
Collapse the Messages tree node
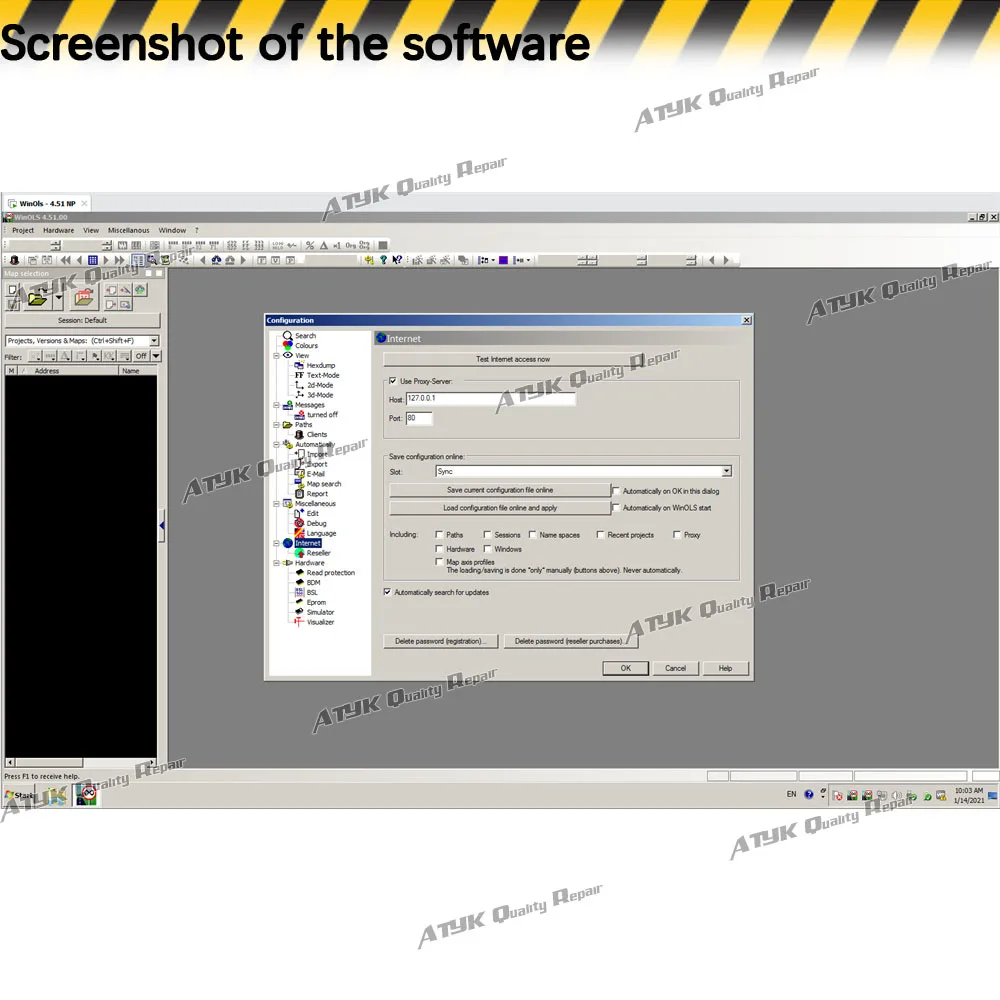coord(276,405)
